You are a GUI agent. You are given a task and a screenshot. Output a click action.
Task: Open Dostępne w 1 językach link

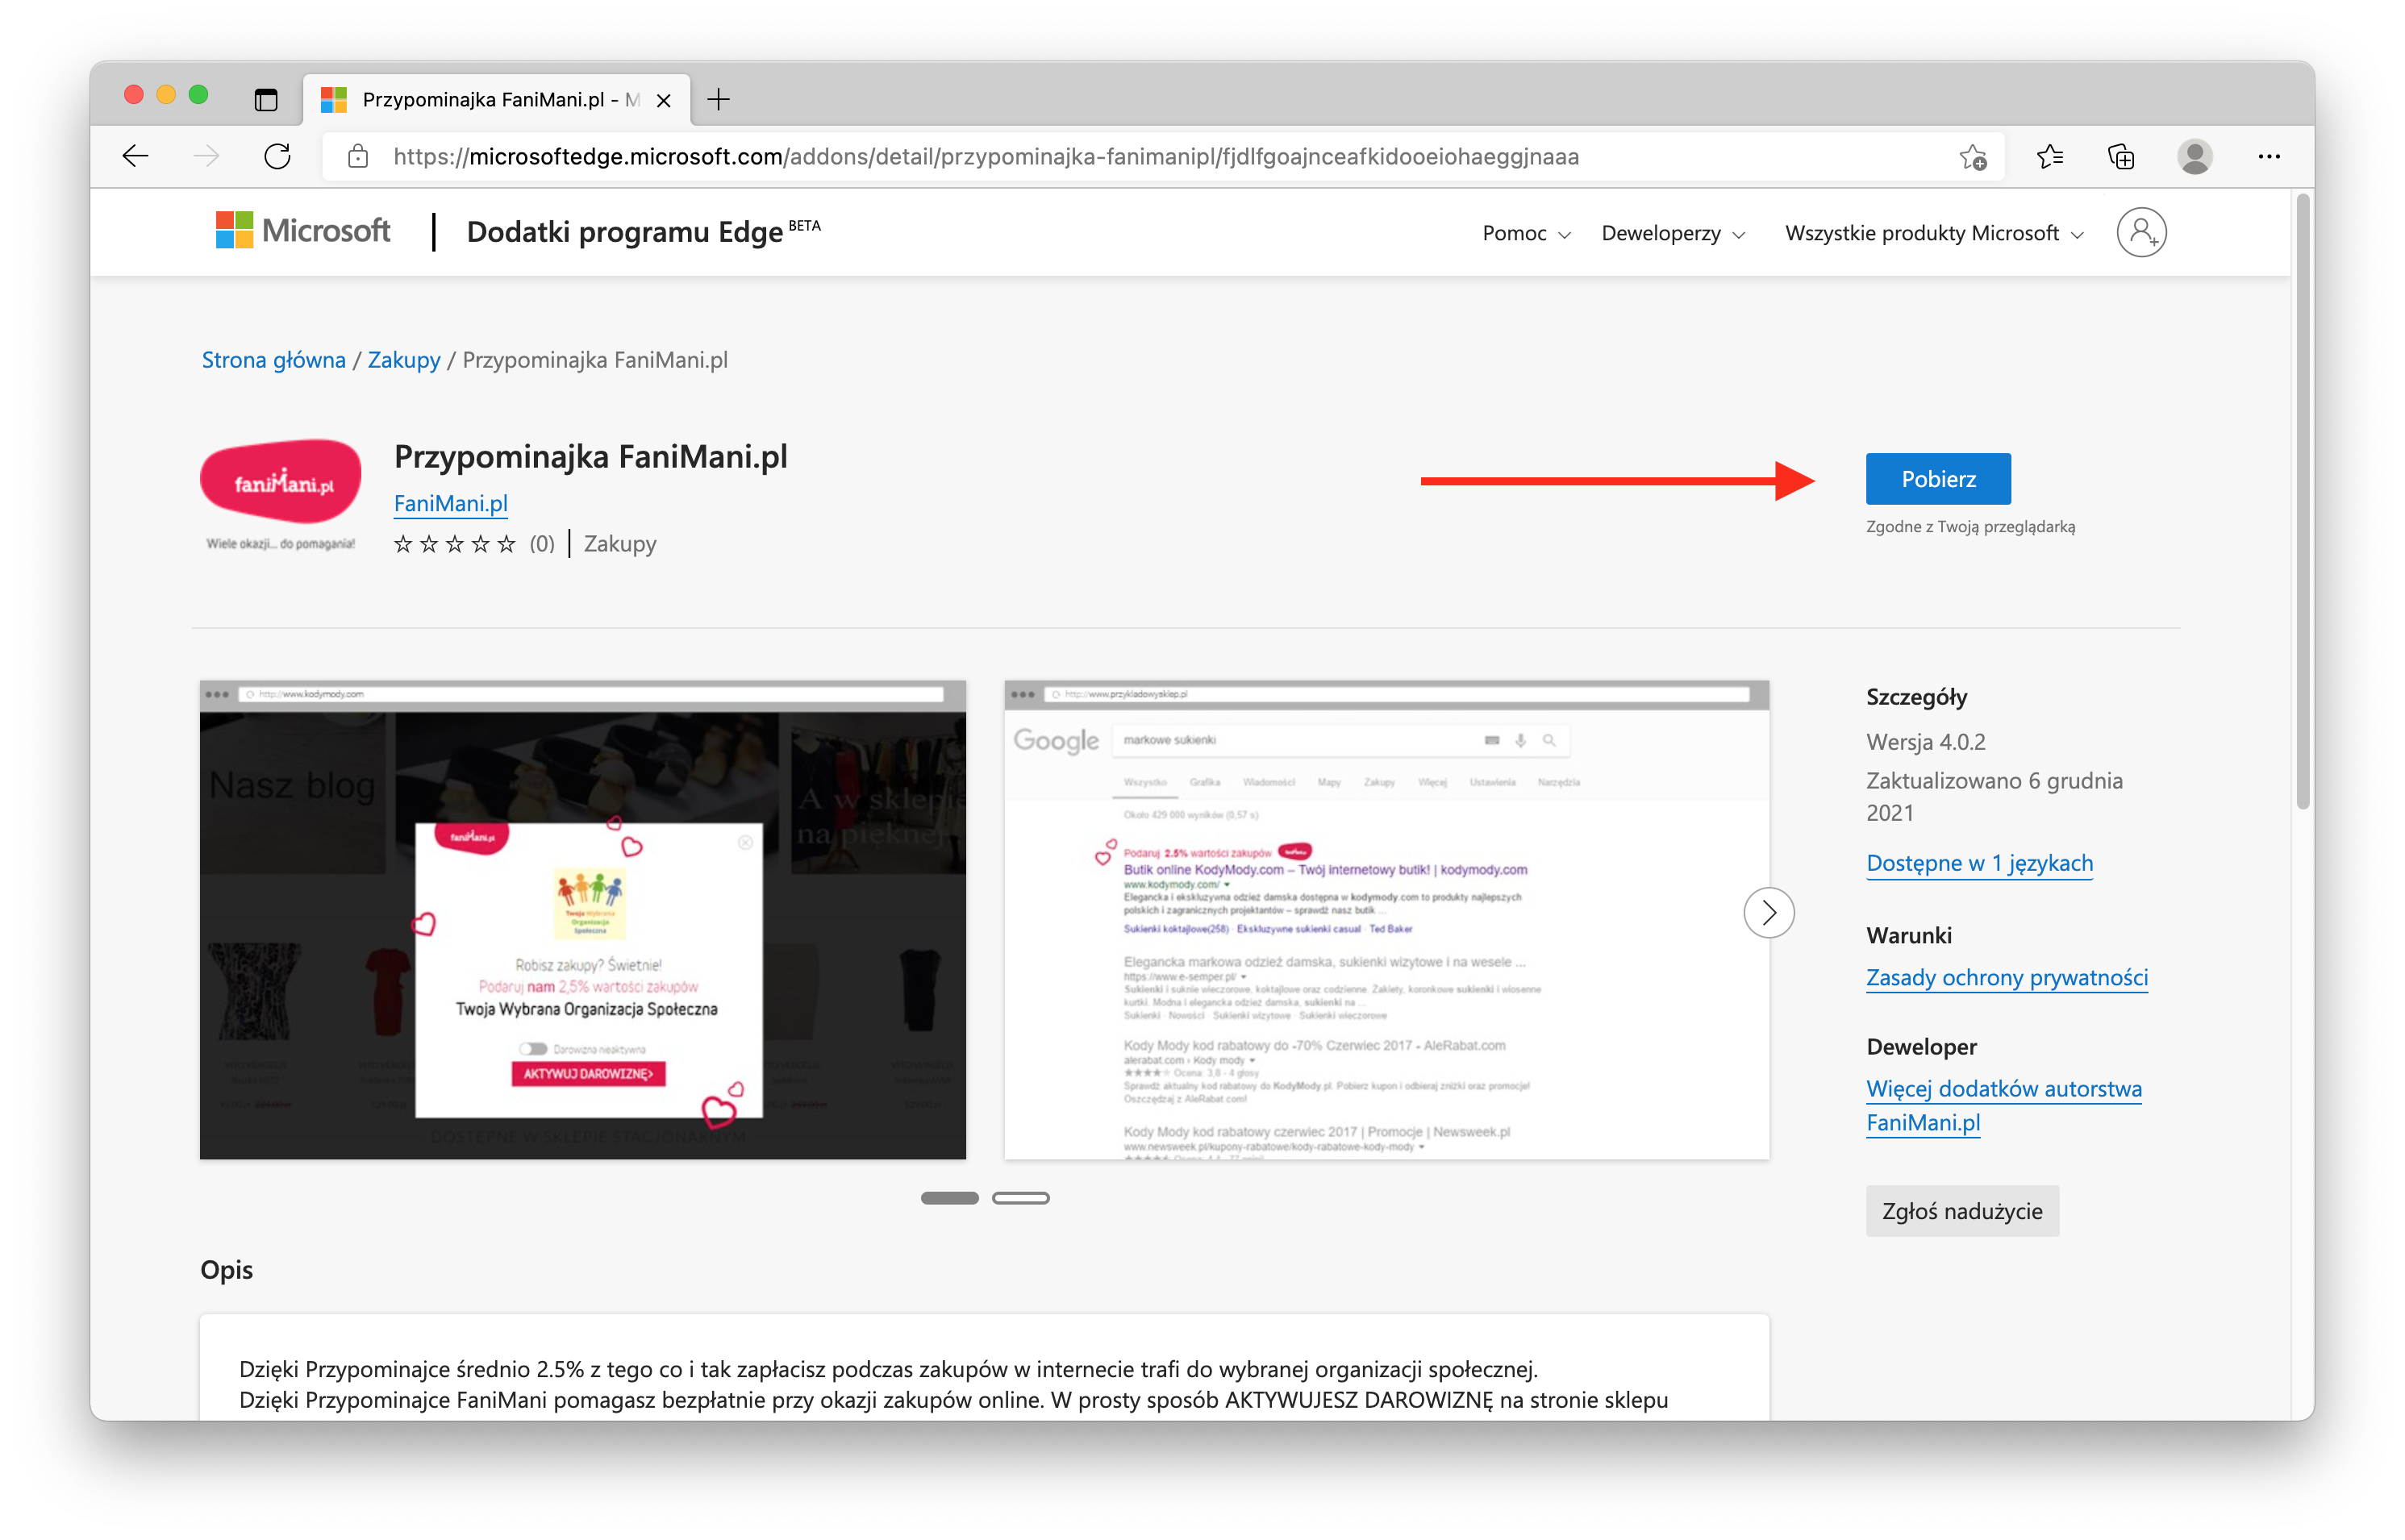pos(1978,863)
